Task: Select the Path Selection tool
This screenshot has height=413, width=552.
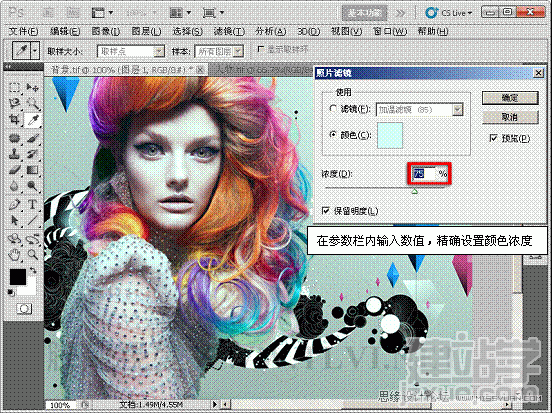Action: click(x=14, y=220)
